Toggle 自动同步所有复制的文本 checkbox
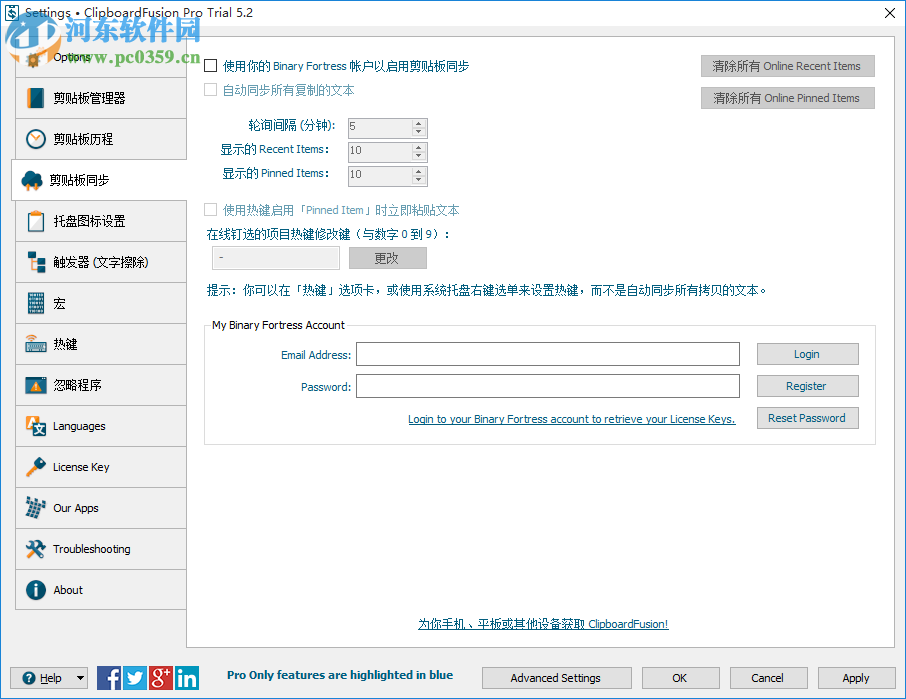 [x=209, y=89]
